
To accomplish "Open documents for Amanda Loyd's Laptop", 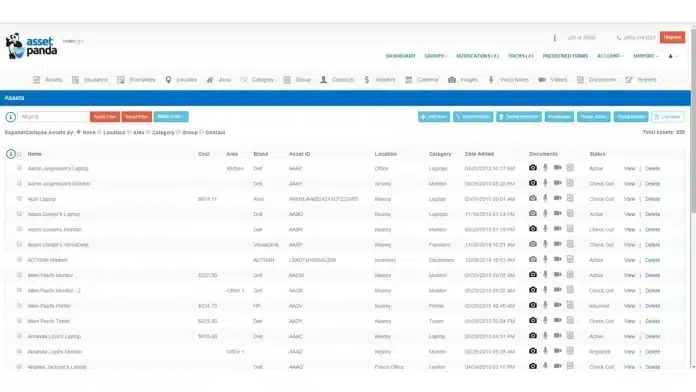I will pyautogui.click(x=570, y=336).
